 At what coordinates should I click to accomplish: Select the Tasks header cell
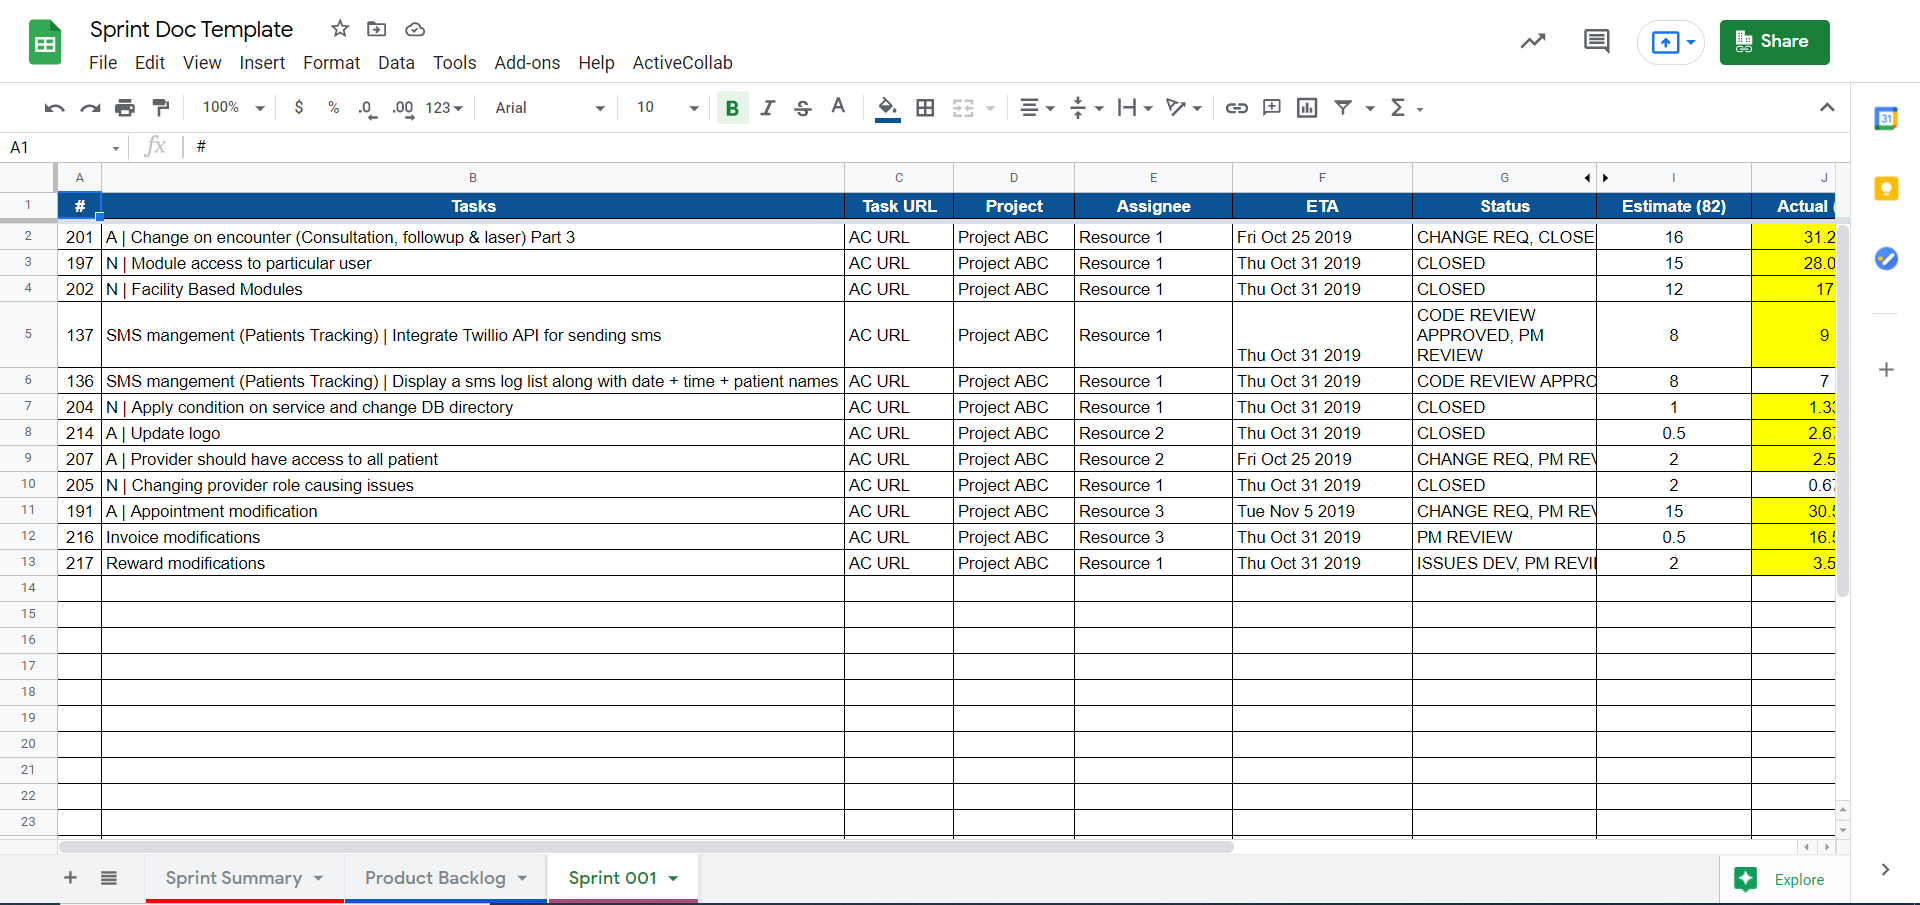473,206
